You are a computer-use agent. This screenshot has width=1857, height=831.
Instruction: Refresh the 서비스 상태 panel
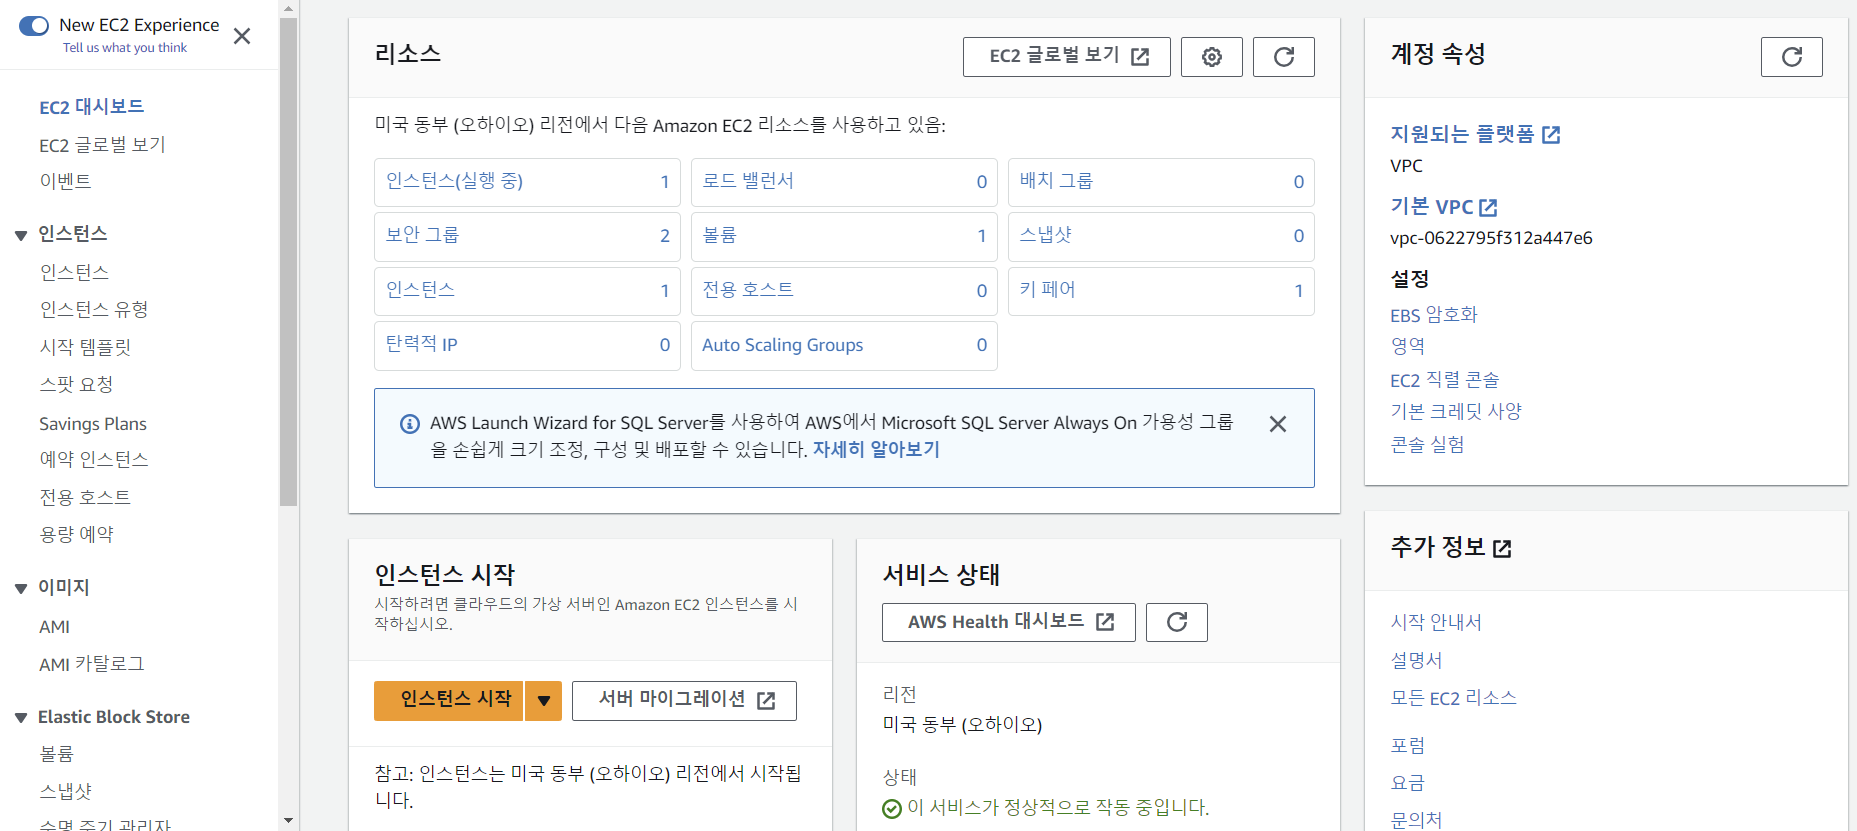pyautogui.click(x=1177, y=622)
